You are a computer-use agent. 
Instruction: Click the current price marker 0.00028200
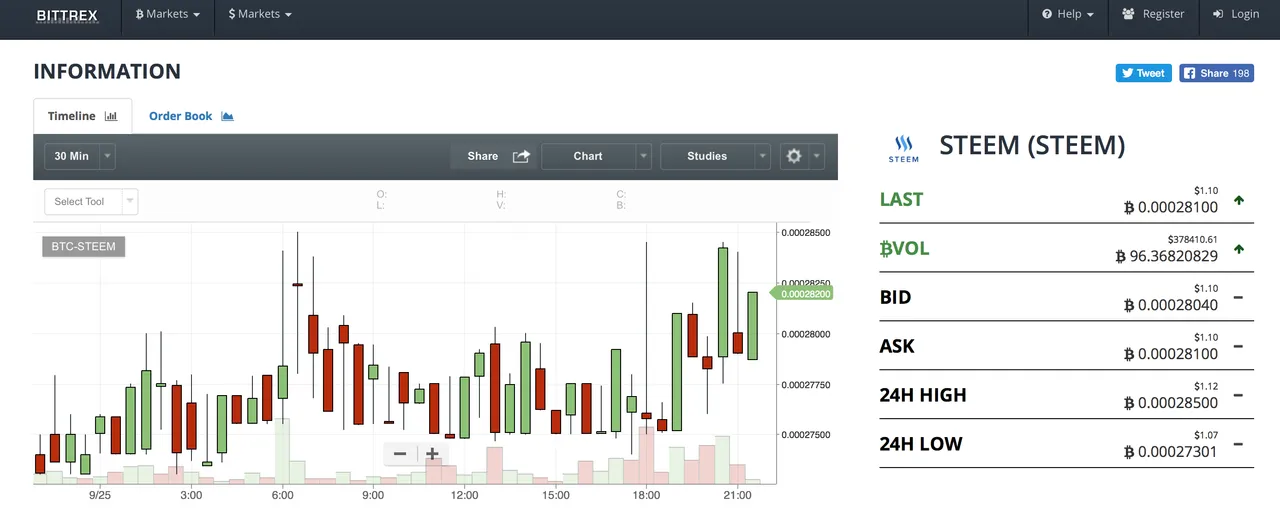tap(801, 294)
